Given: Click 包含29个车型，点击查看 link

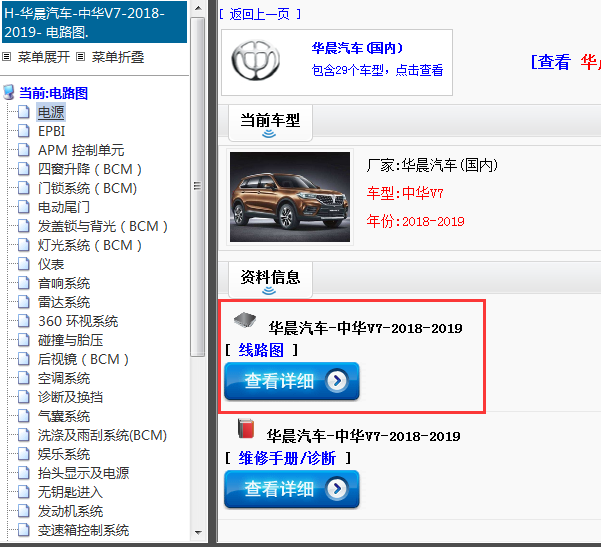Looking at the screenshot, I should point(378,70).
